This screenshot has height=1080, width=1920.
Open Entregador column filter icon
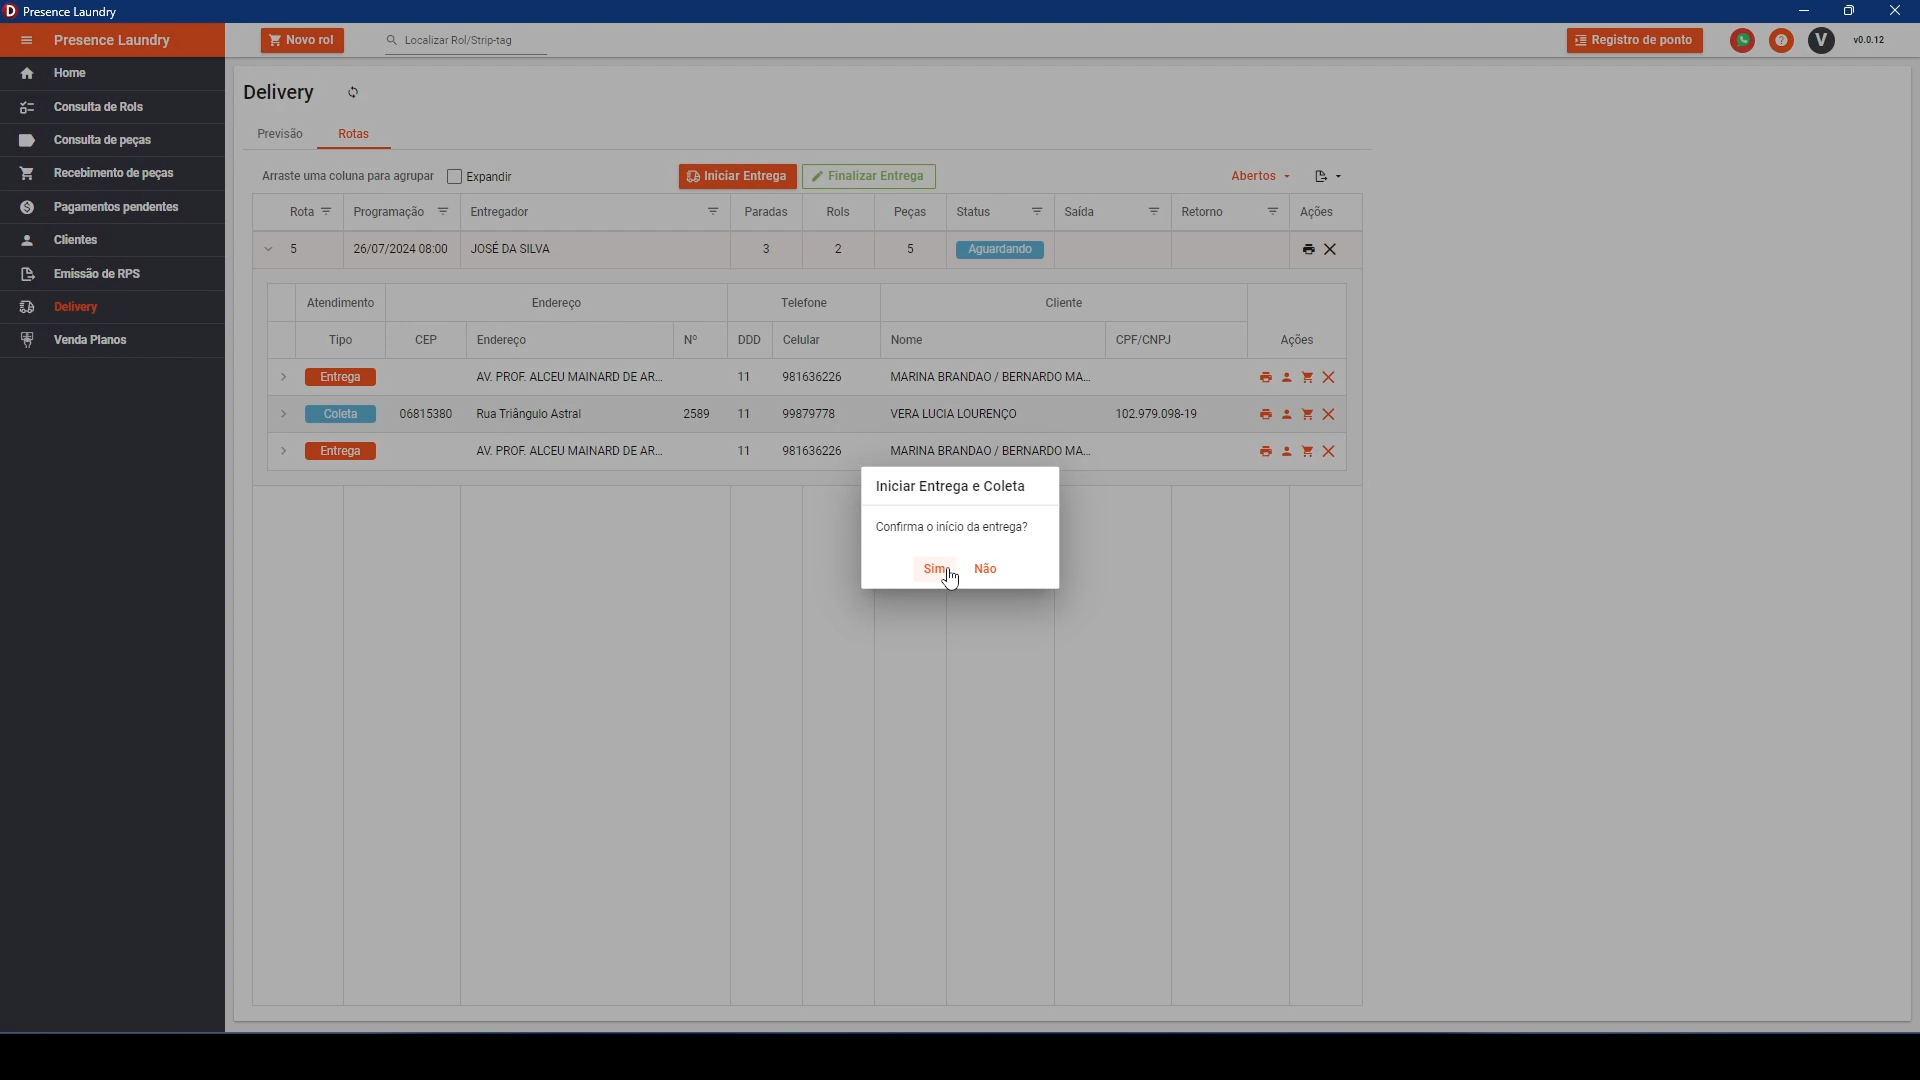point(713,212)
